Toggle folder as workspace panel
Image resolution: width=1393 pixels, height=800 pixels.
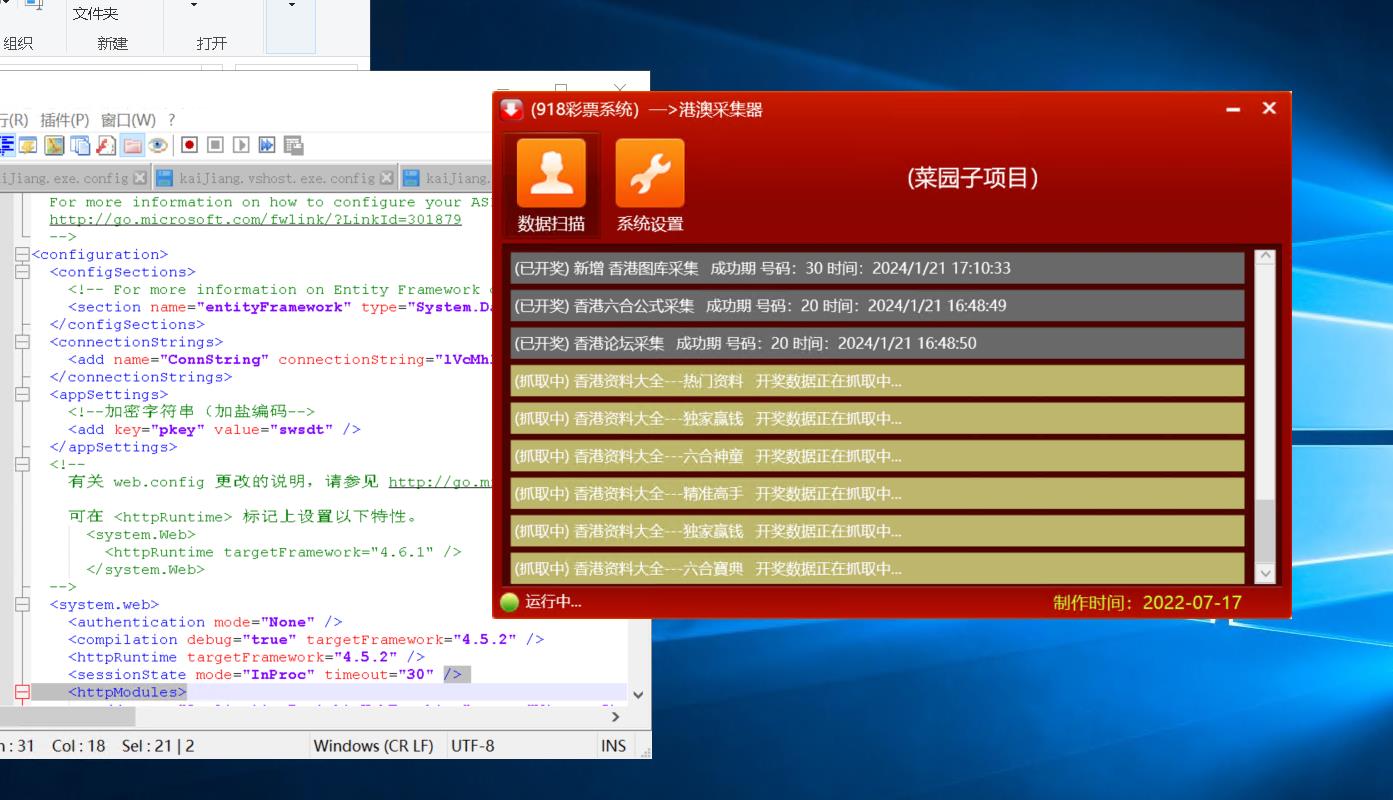132,145
